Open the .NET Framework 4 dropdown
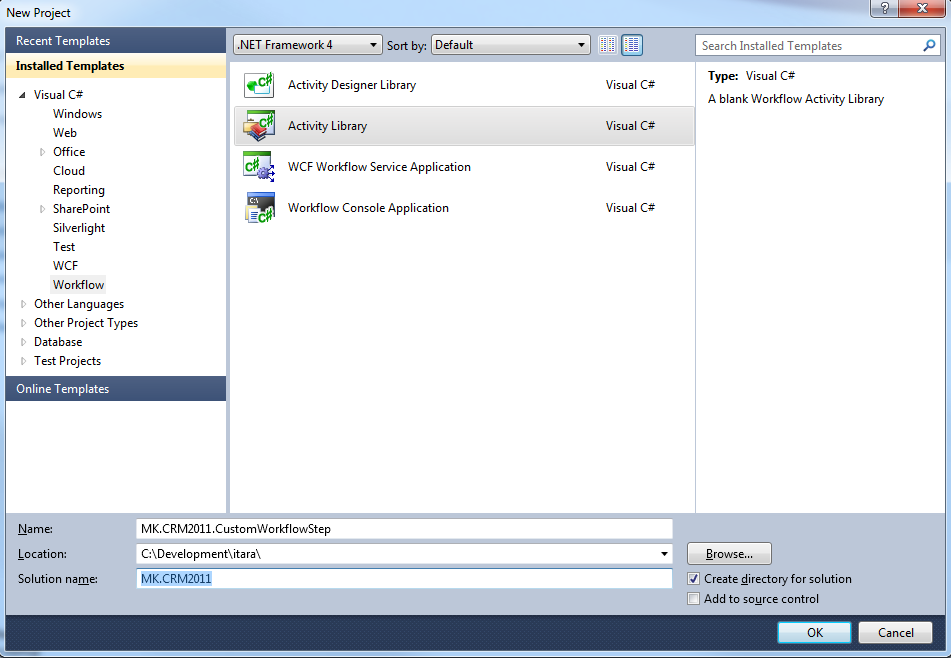Screen dimensions: 951x658 point(307,45)
